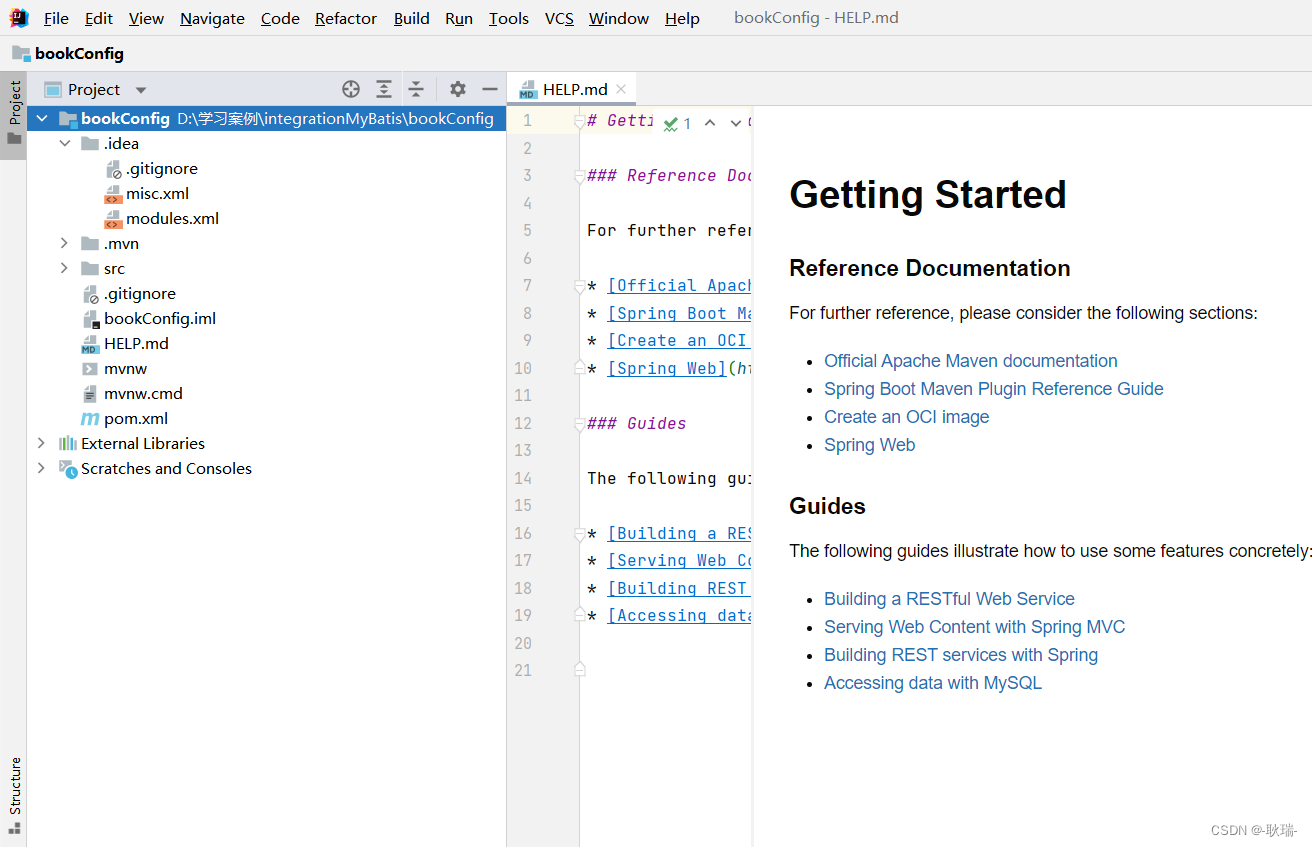Open the Navigate menu
The width and height of the screenshot is (1312, 847).
[x=212, y=19]
